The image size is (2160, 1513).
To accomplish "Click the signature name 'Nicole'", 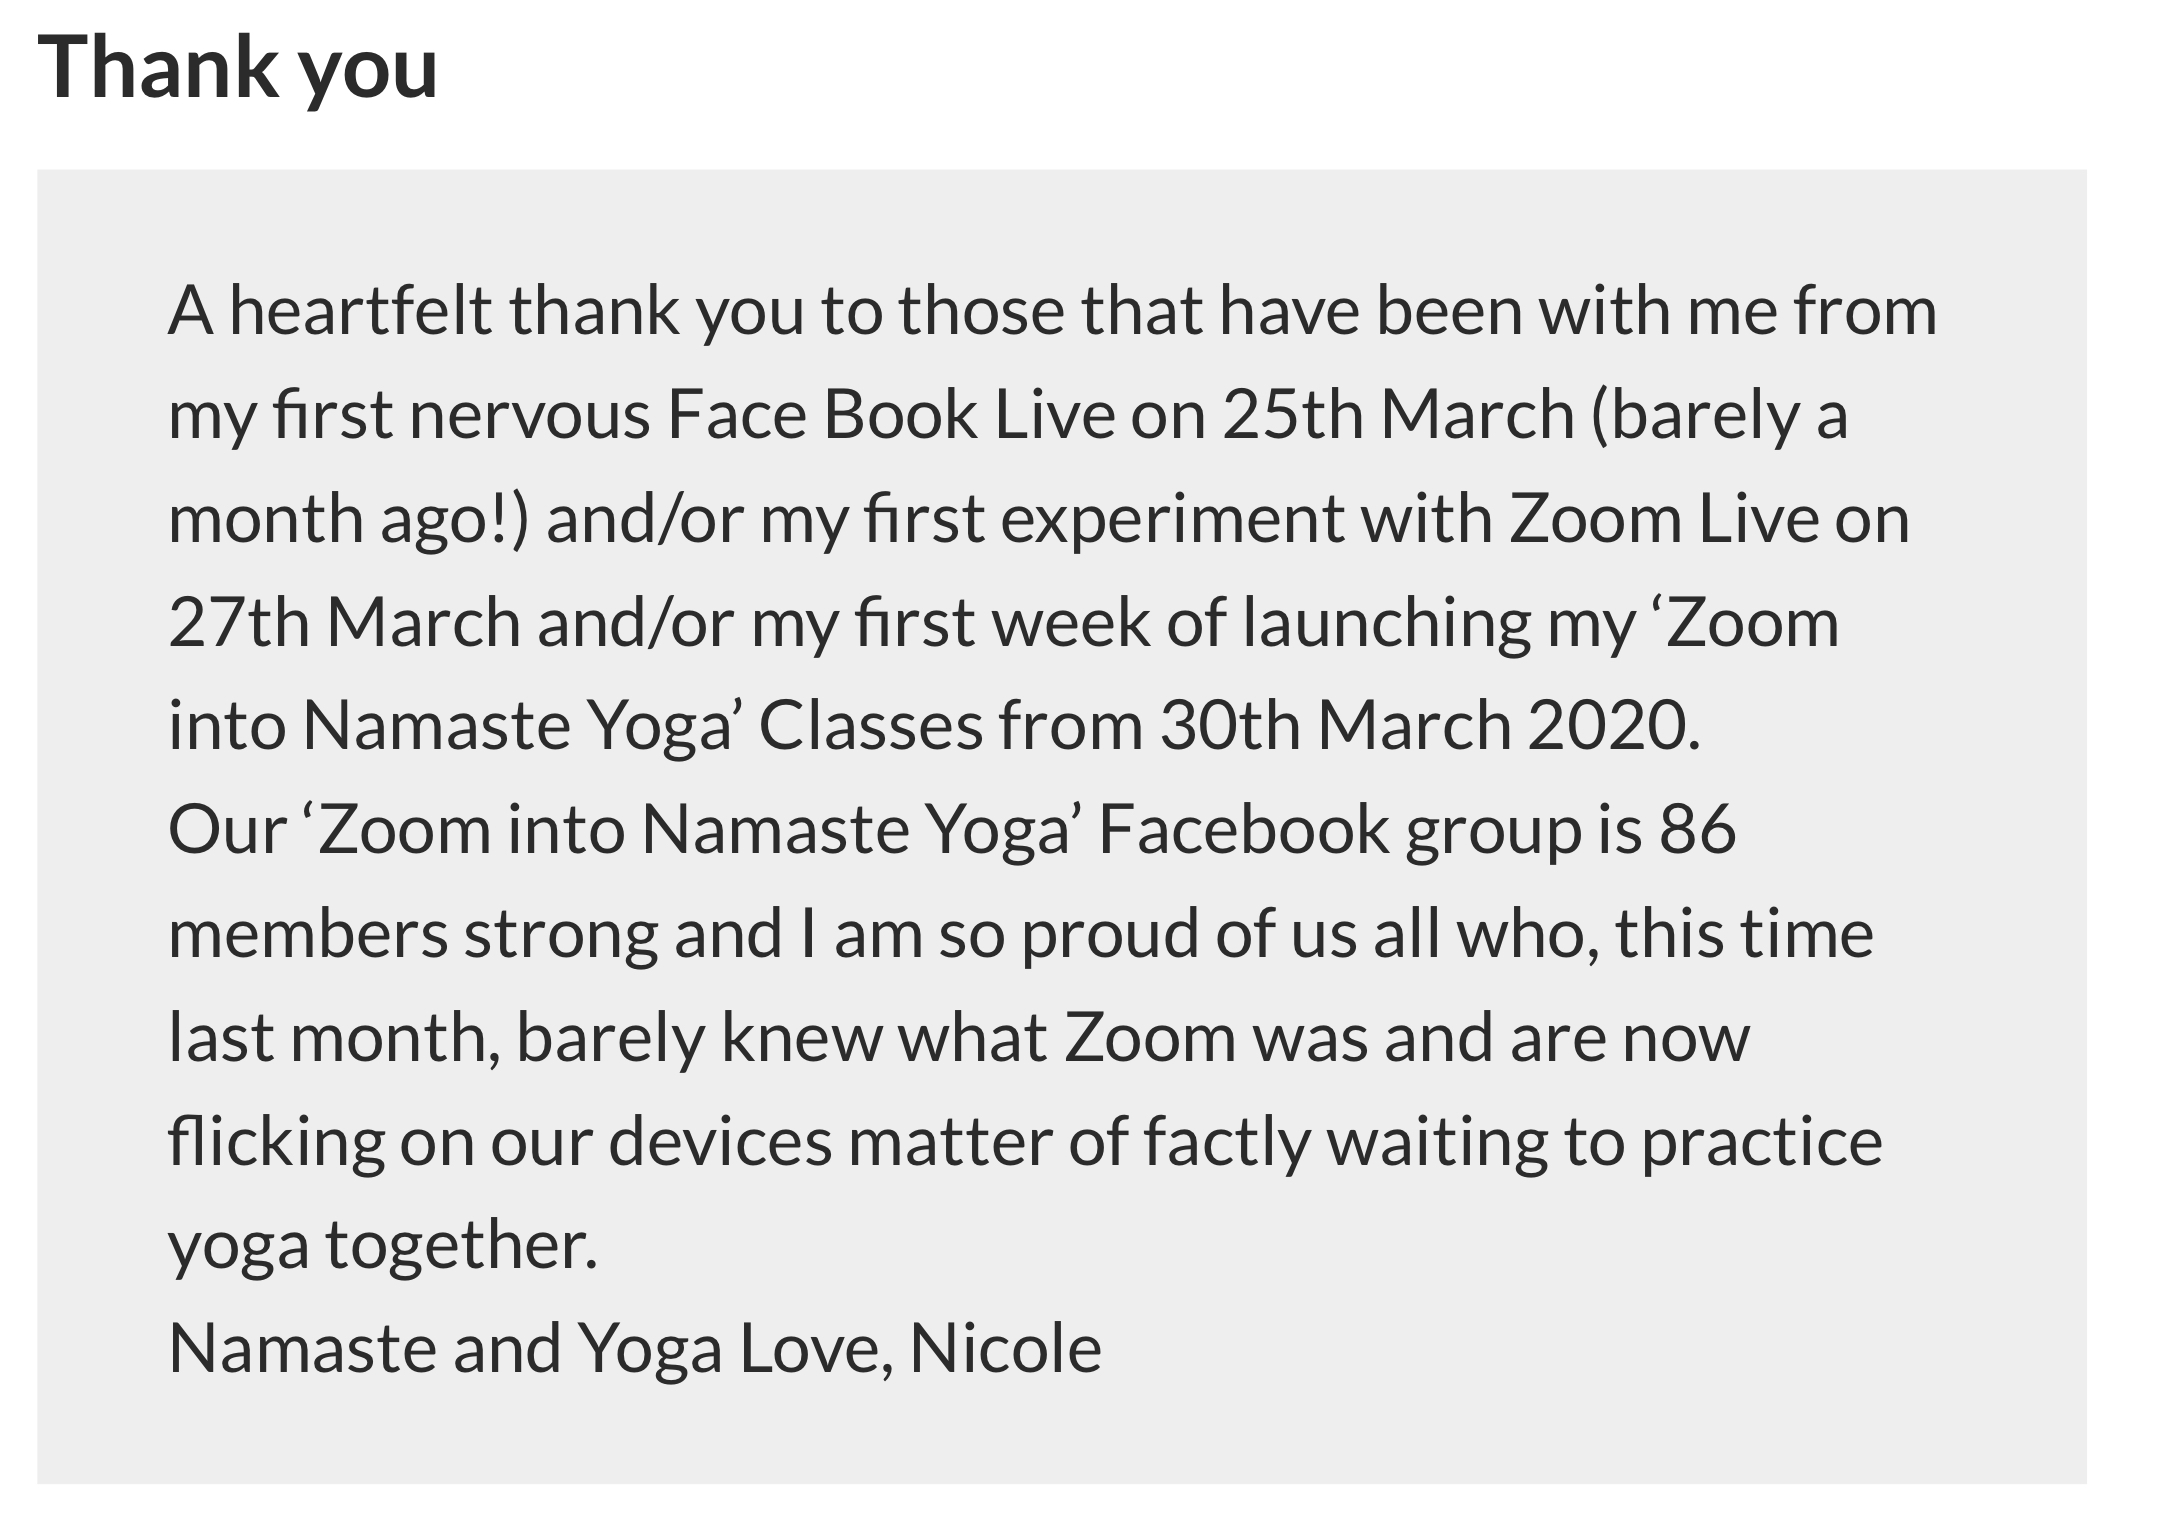I will point(1005,1347).
